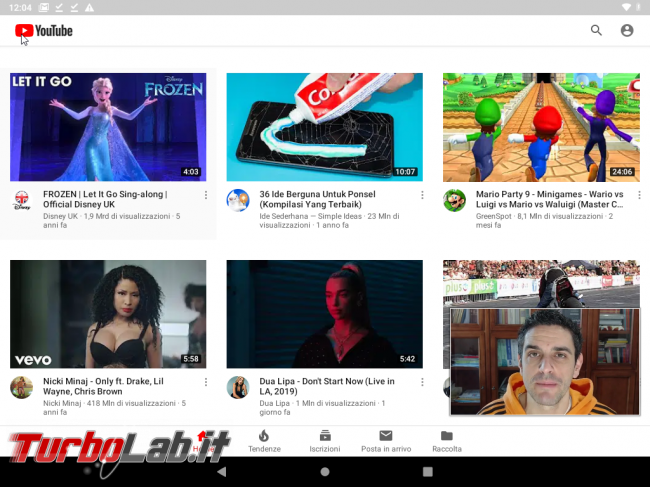Screen dimensions: 650x487
Task: Open the Dua Lipa channel avatar
Action: (238, 388)
